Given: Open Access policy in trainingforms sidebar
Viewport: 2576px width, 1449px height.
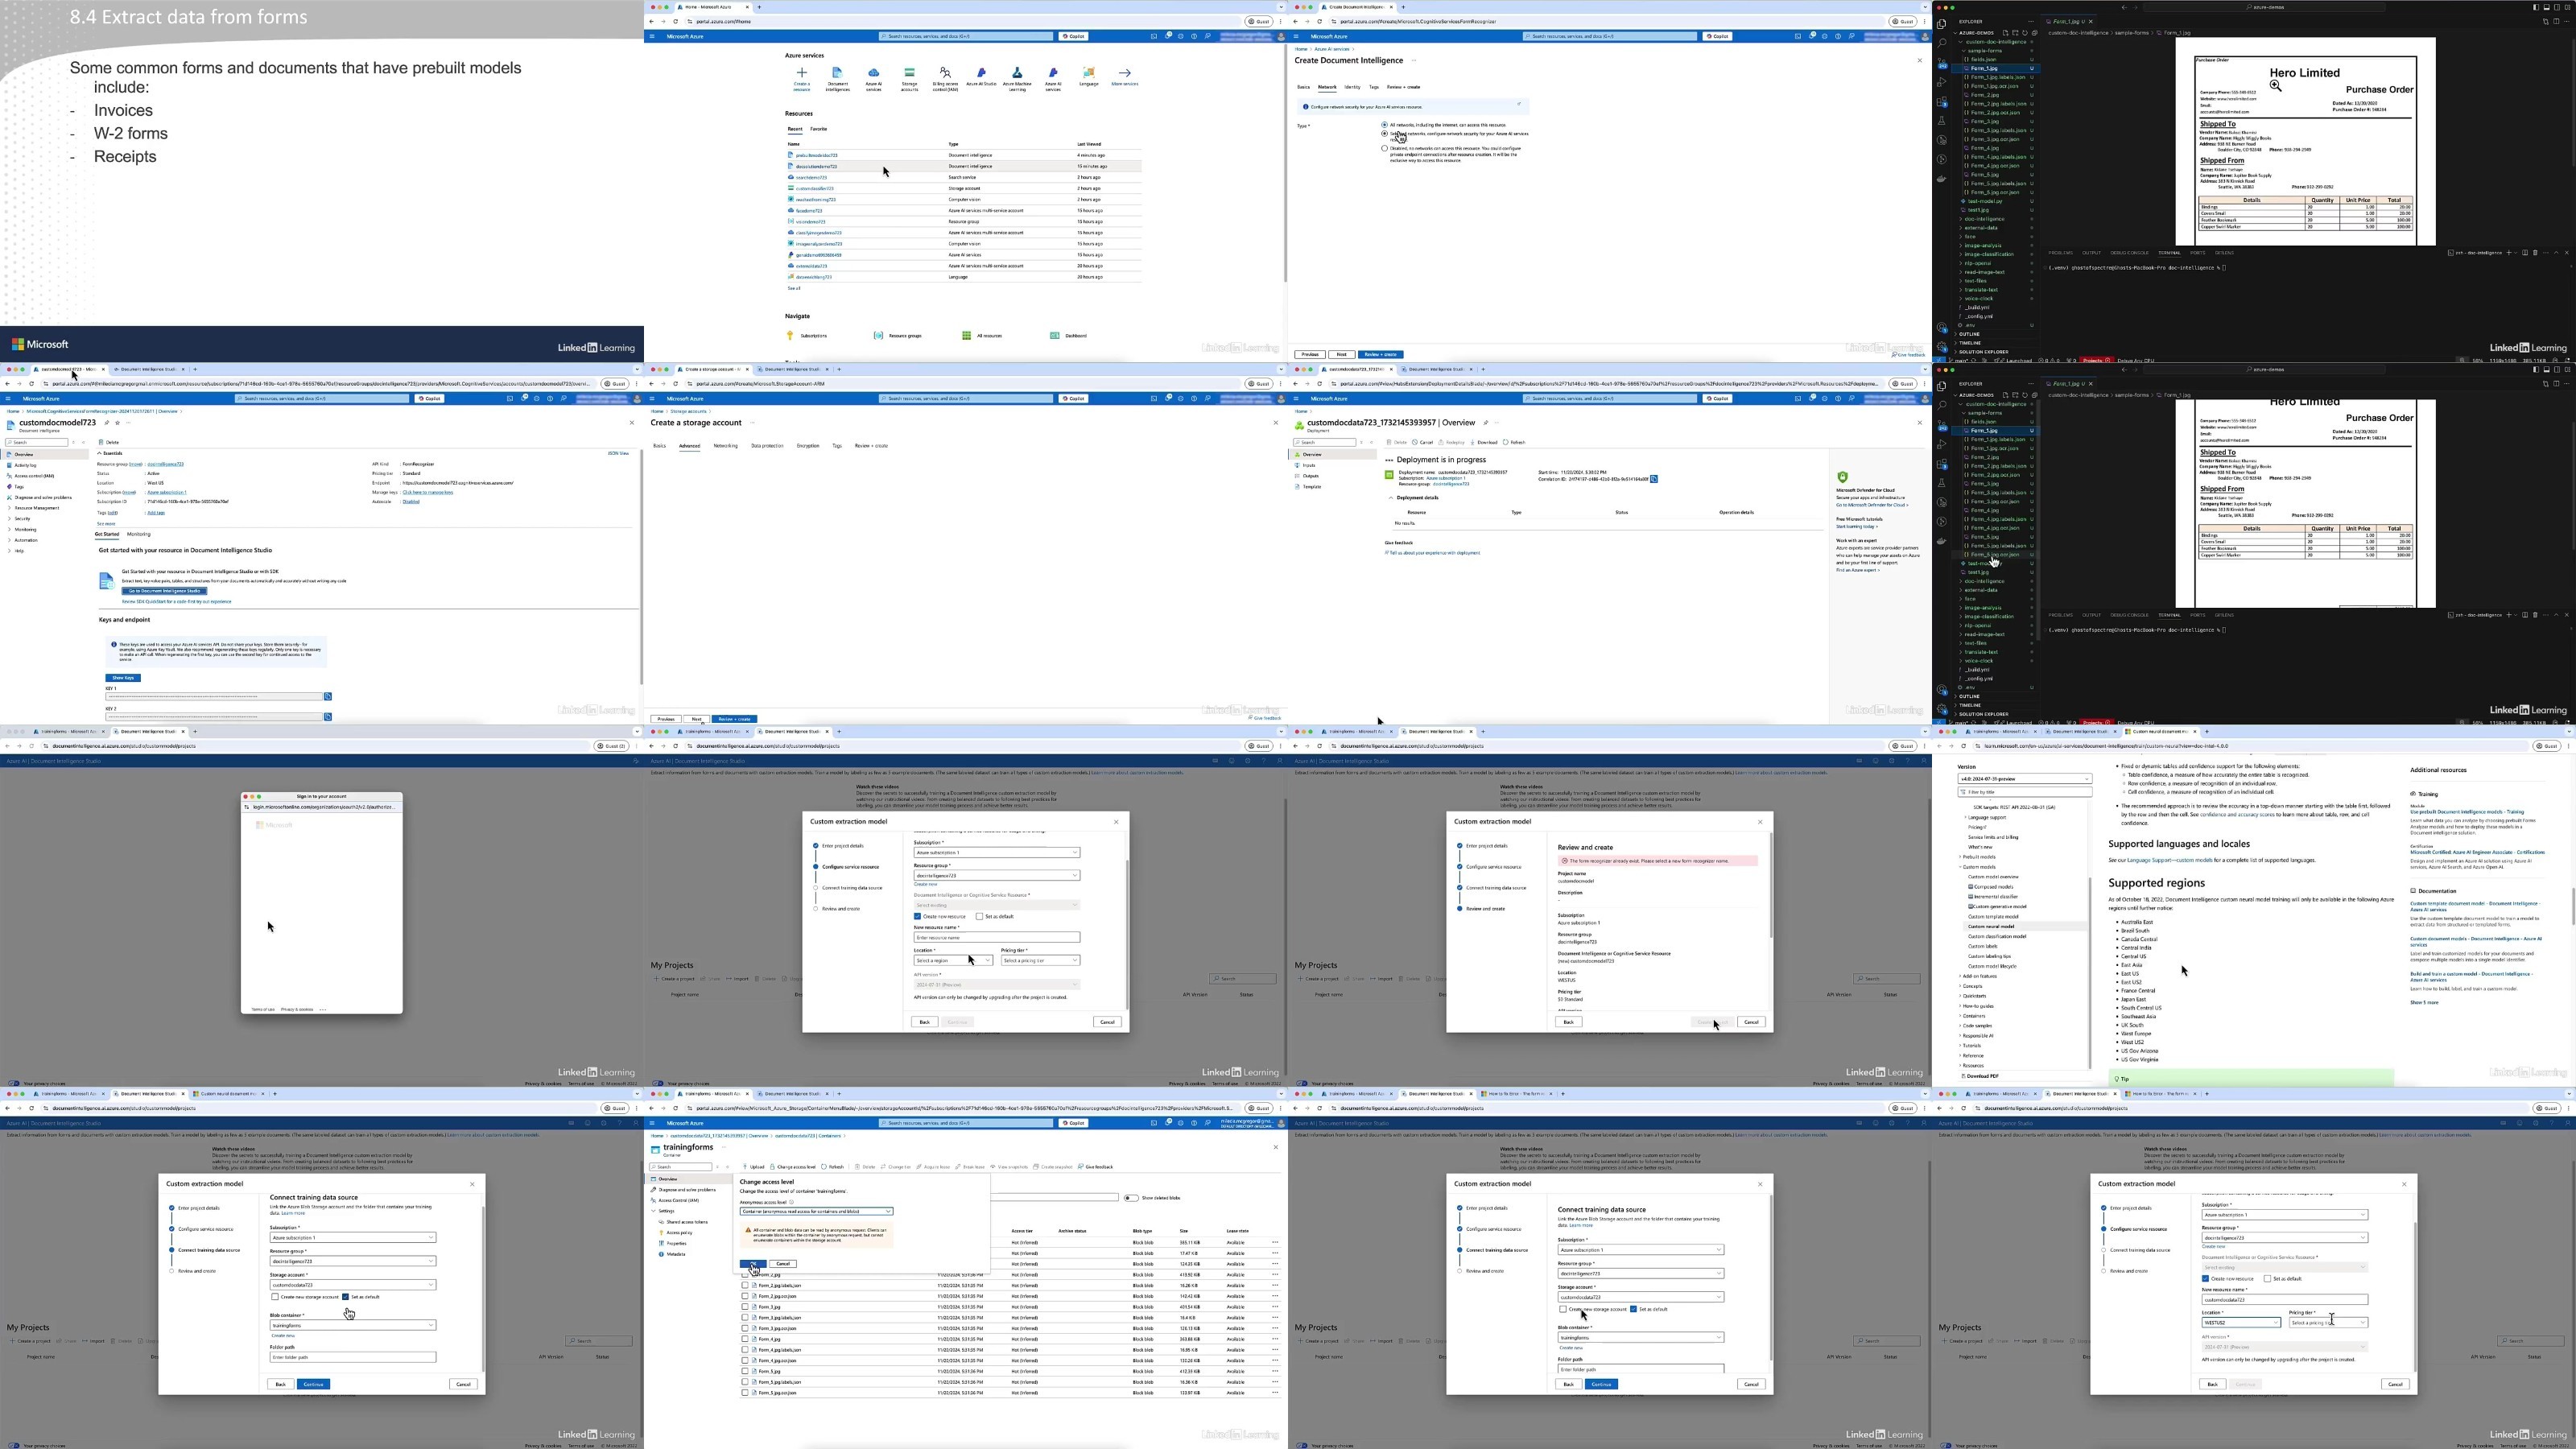Looking at the screenshot, I should (676, 1232).
